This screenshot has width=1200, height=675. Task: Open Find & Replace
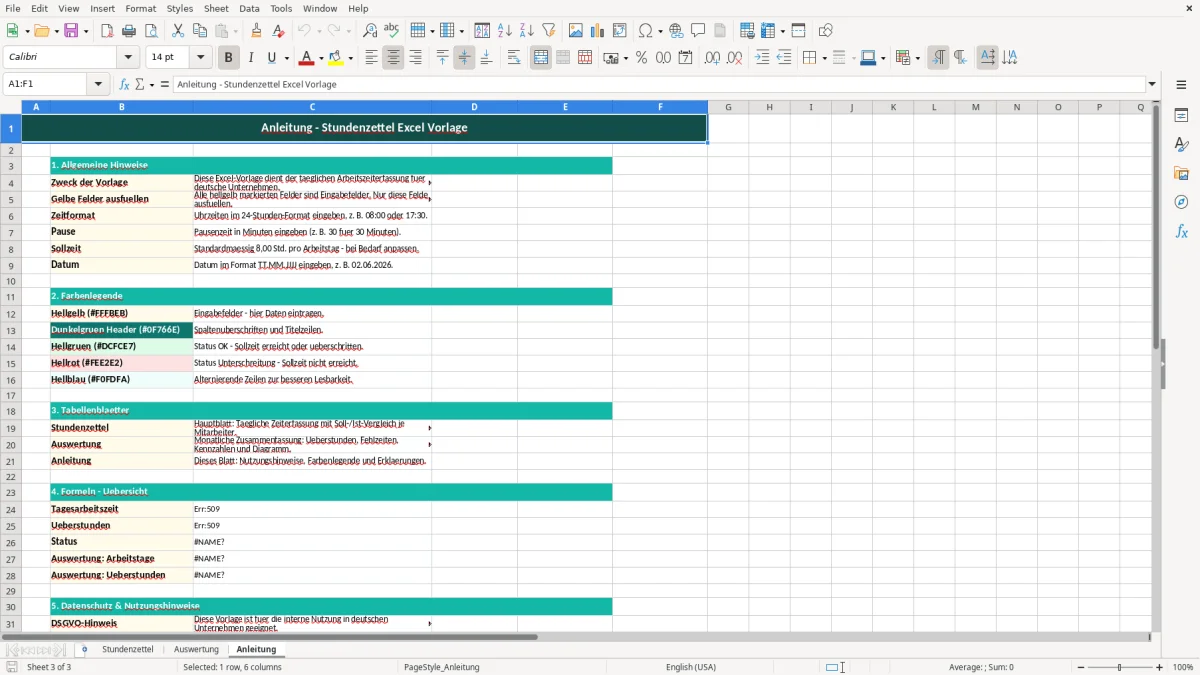(370, 31)
